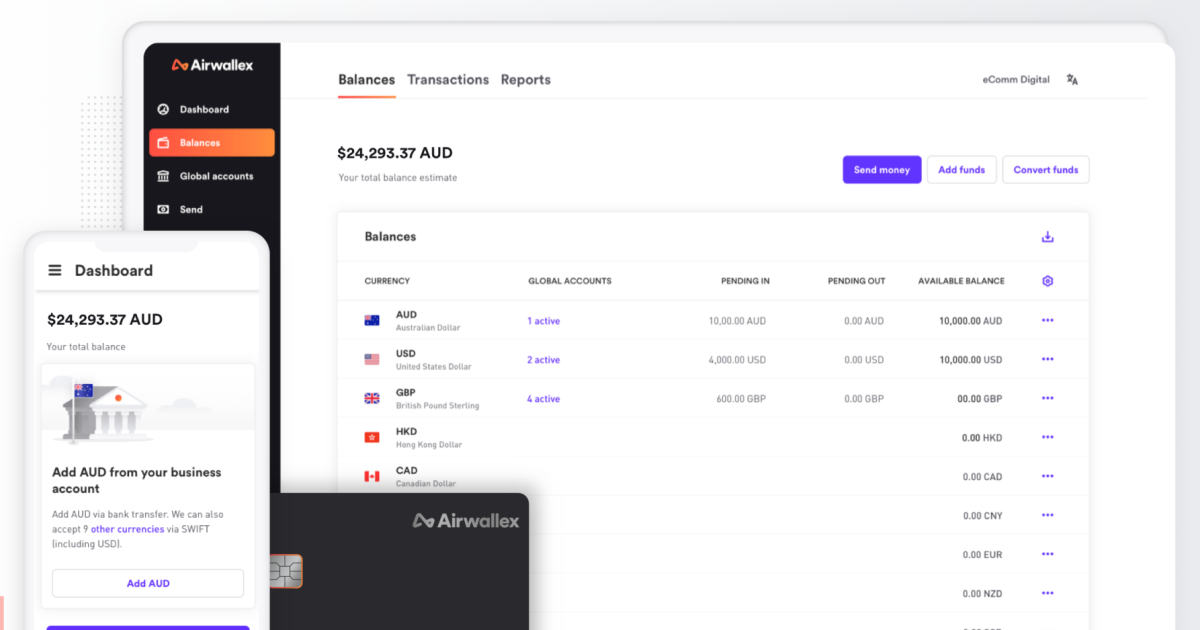Open the AUD row more-options menu
This screenshot has height=630, width=1200.
[x=1048, y=320]
